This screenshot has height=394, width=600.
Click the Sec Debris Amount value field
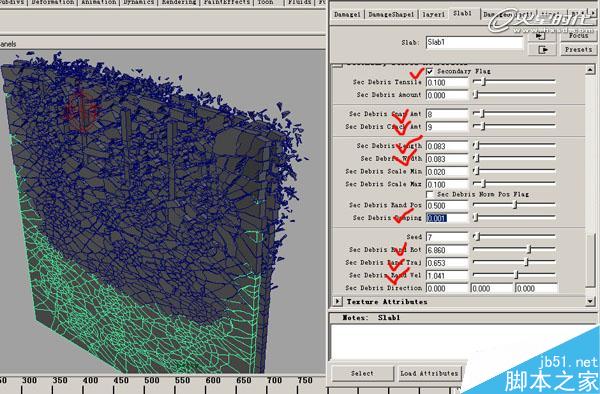pos(447,95)
